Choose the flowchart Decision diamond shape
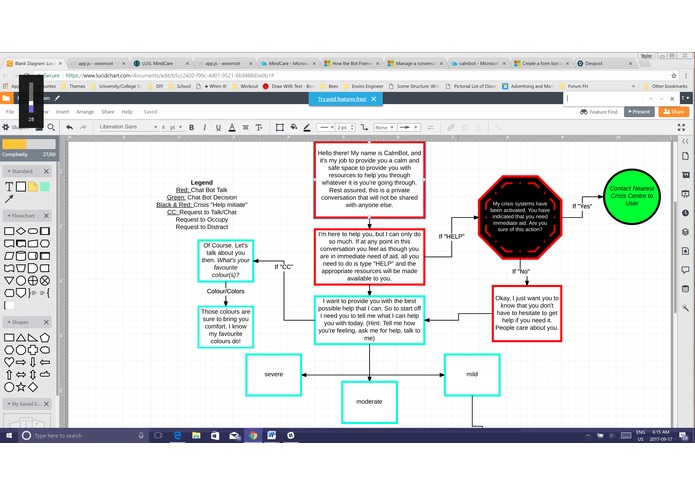Viewport: 695px width, 494px height. [21, 231]
